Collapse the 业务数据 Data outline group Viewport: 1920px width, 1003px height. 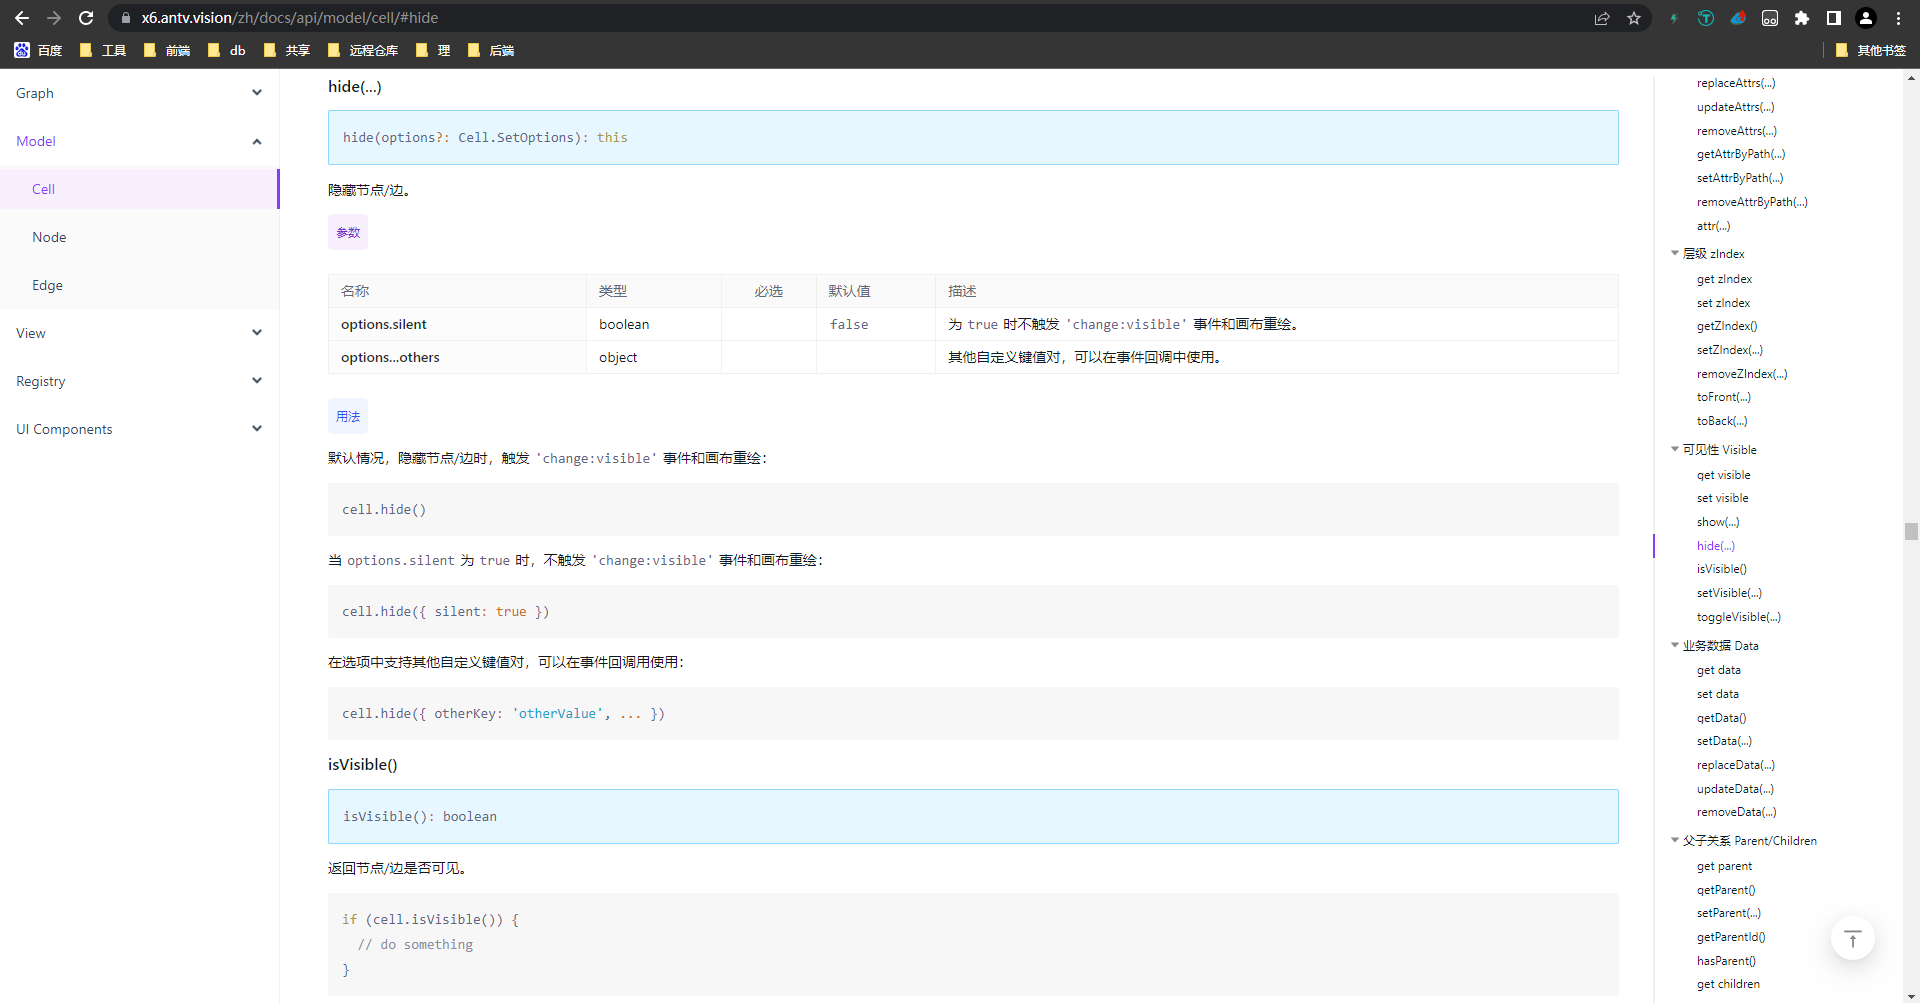1675,645
